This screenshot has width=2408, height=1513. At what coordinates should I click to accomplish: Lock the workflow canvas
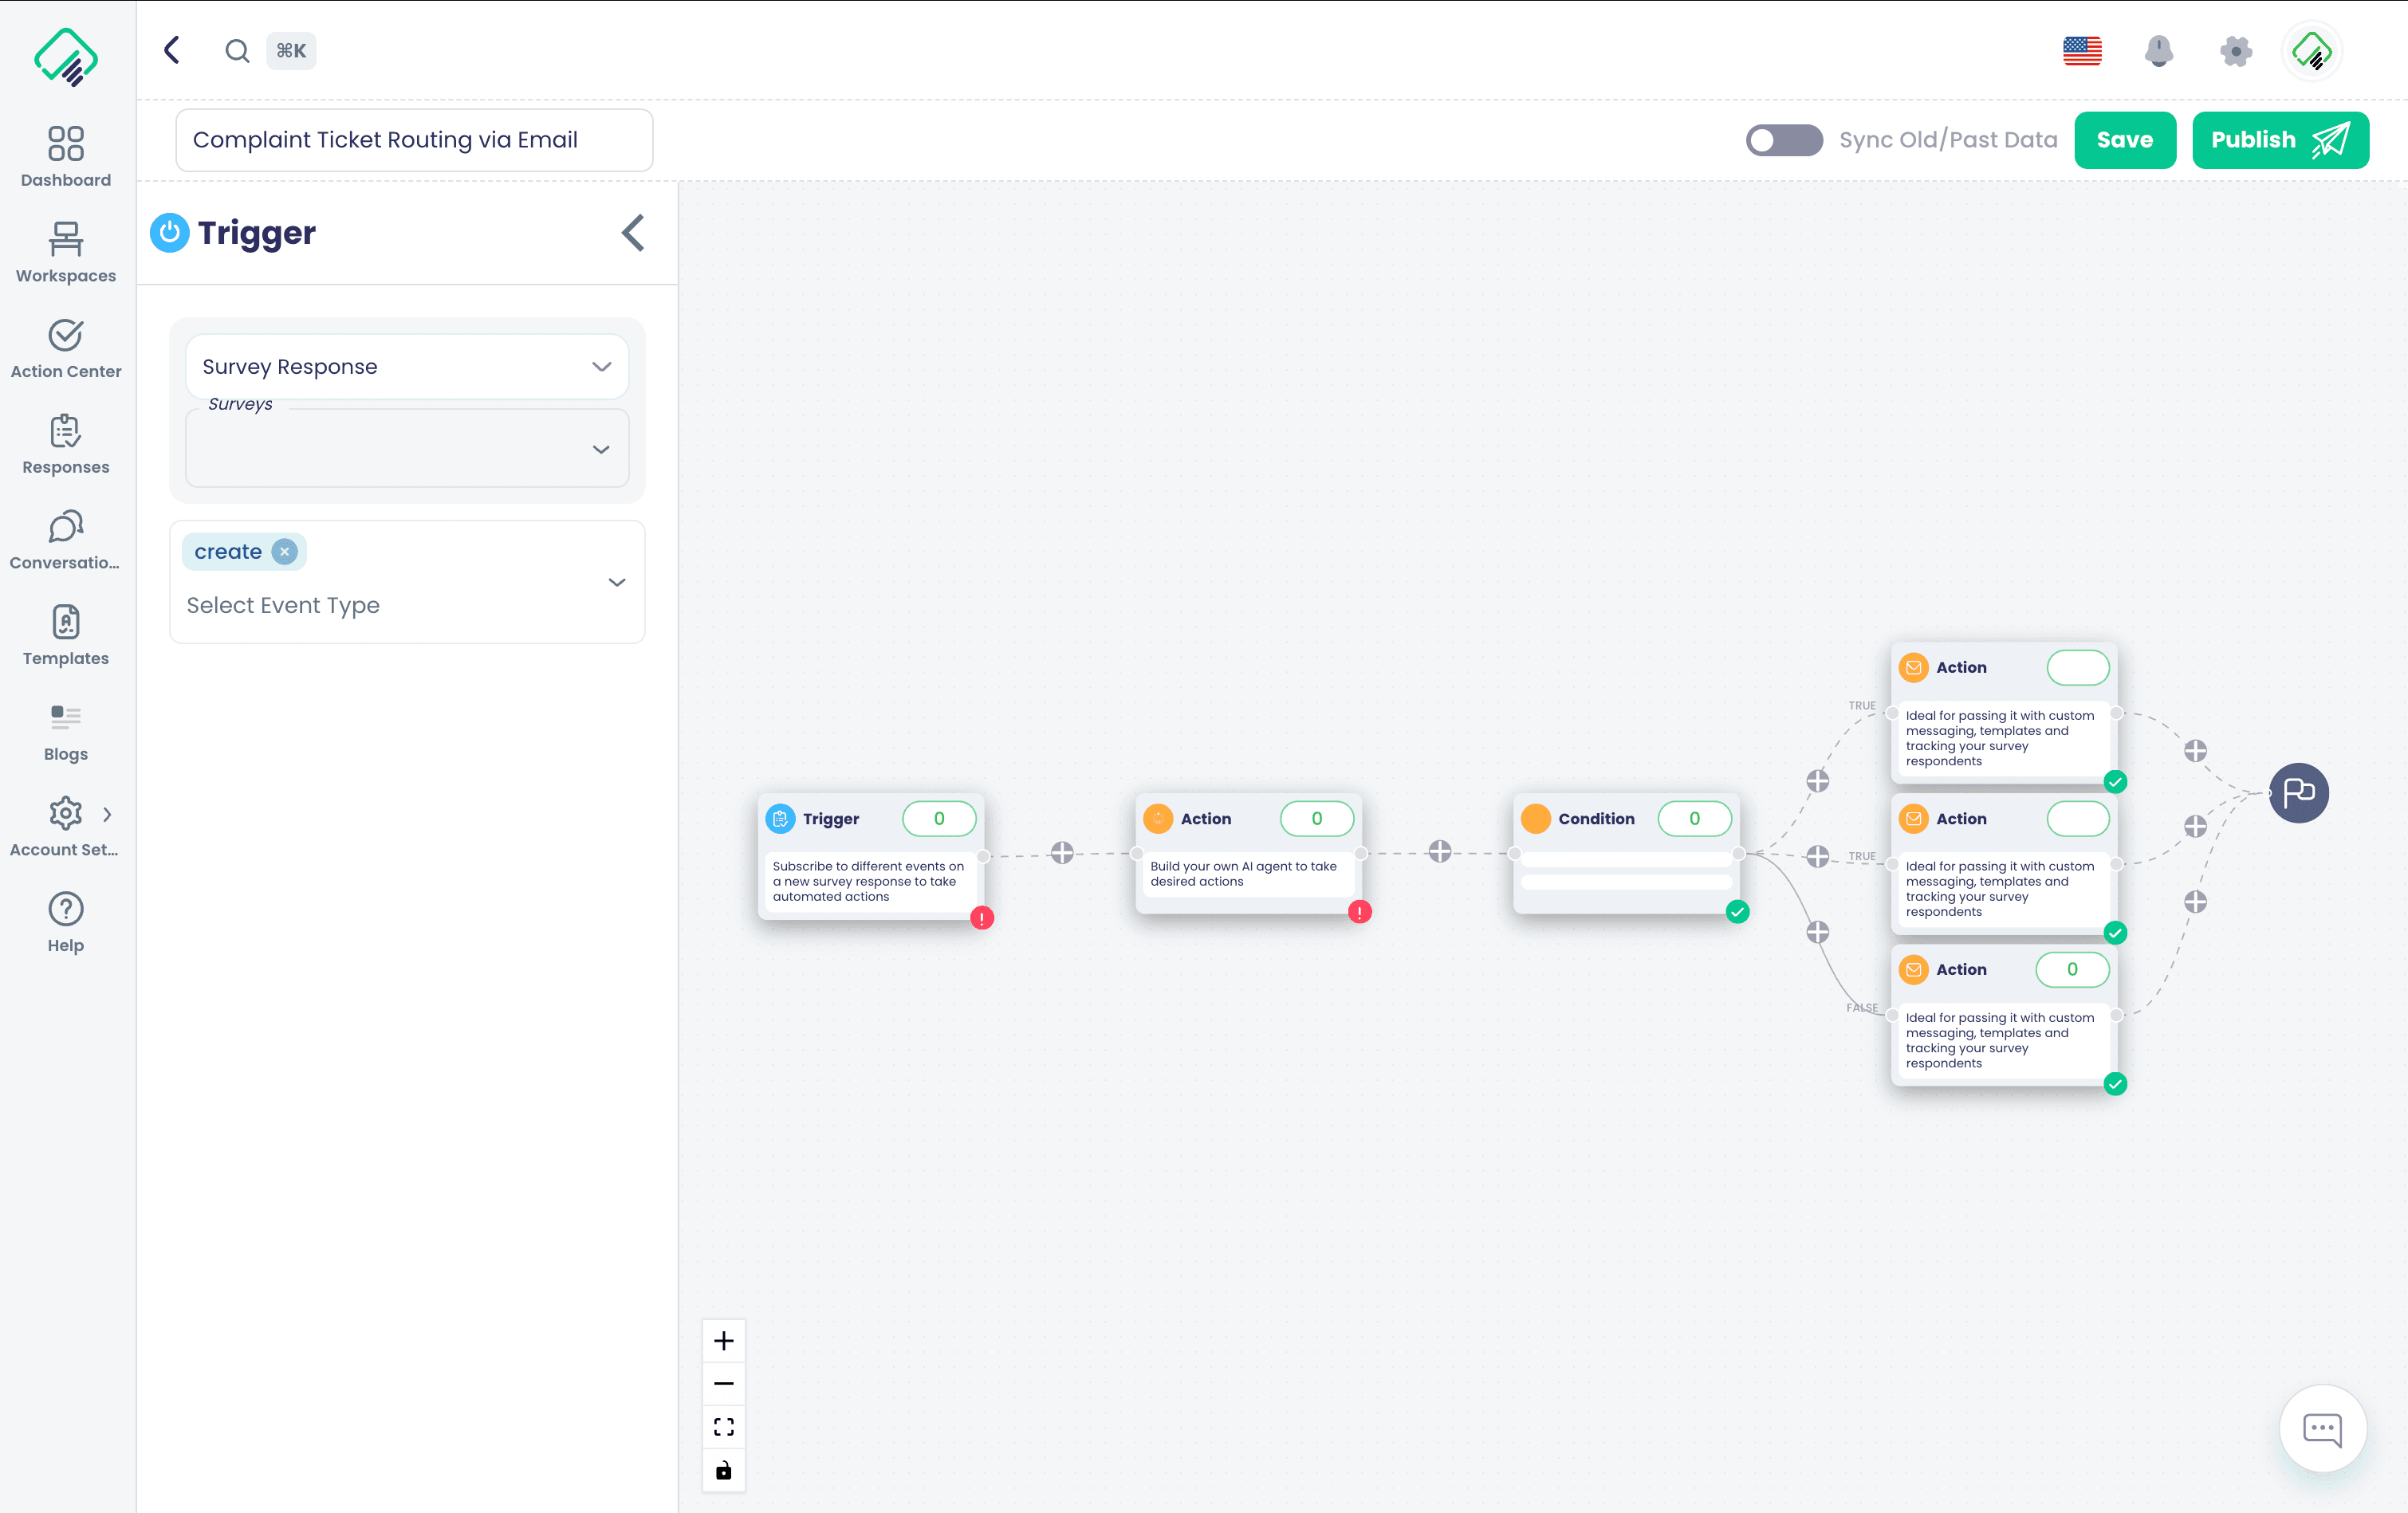[x=723, y=1470]
